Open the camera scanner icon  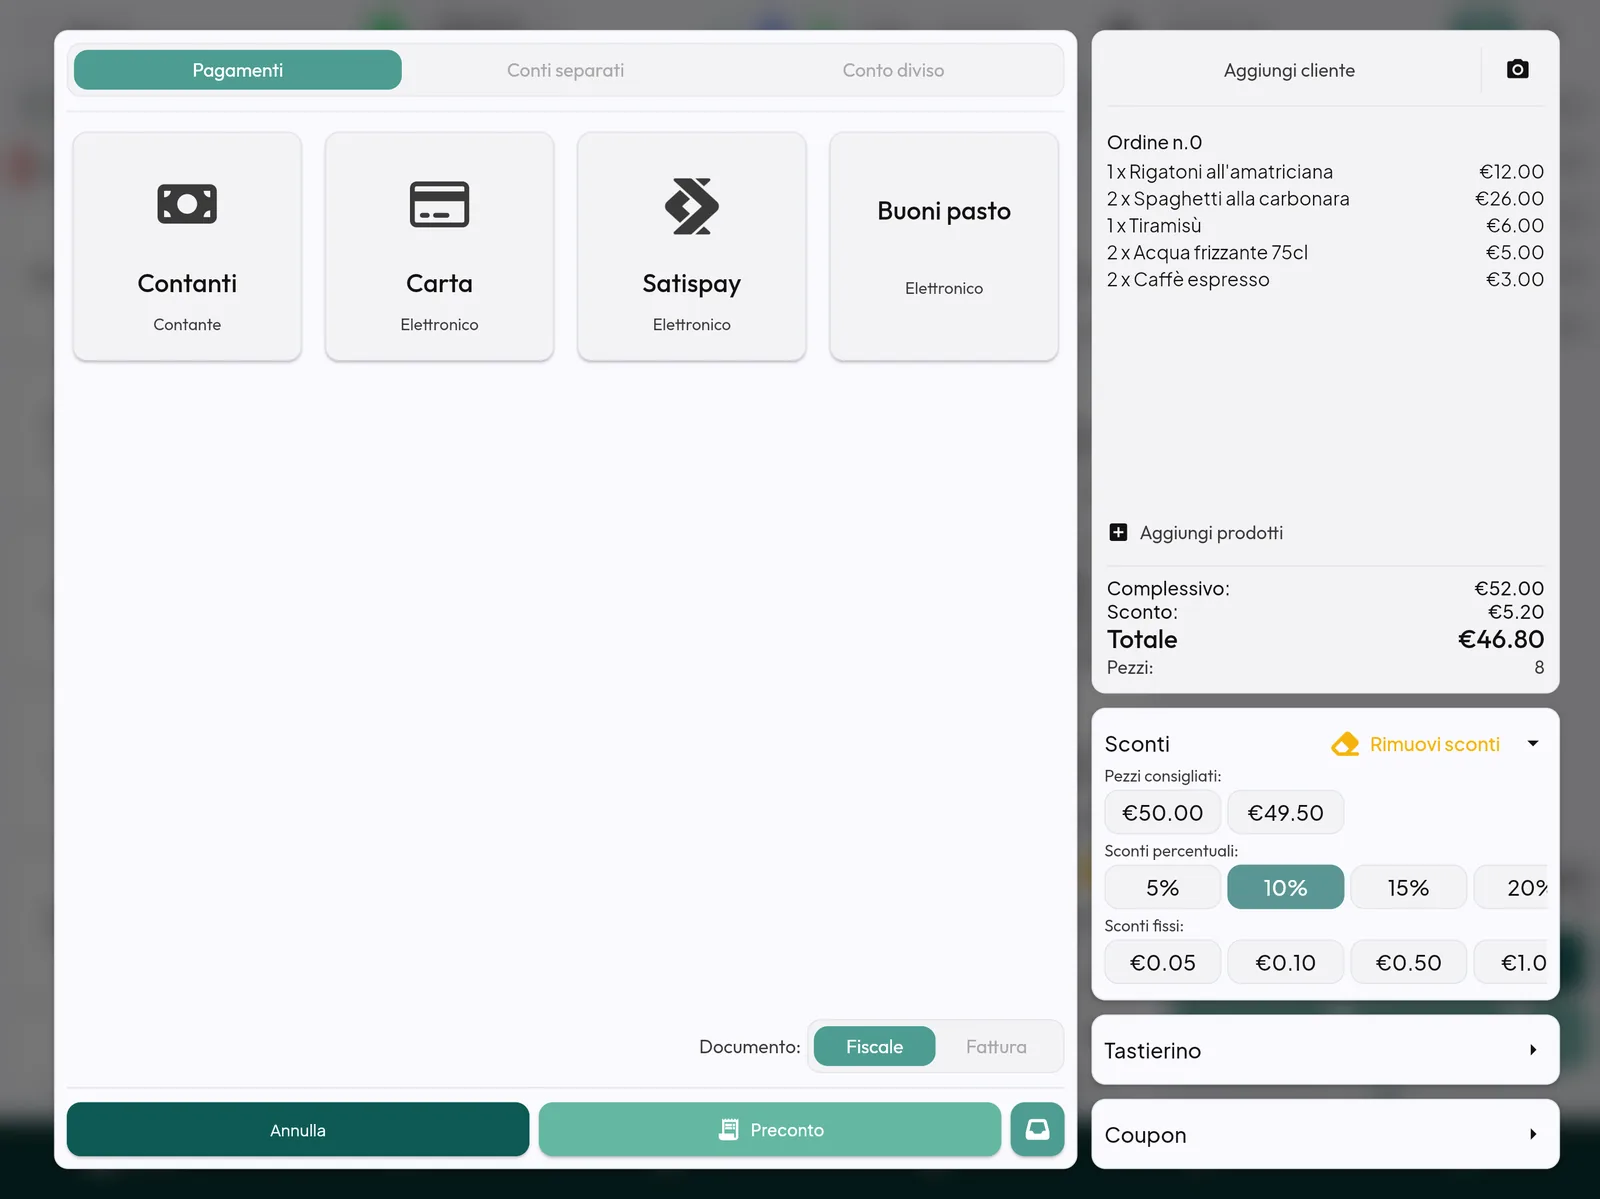[x=1517, y=69]
